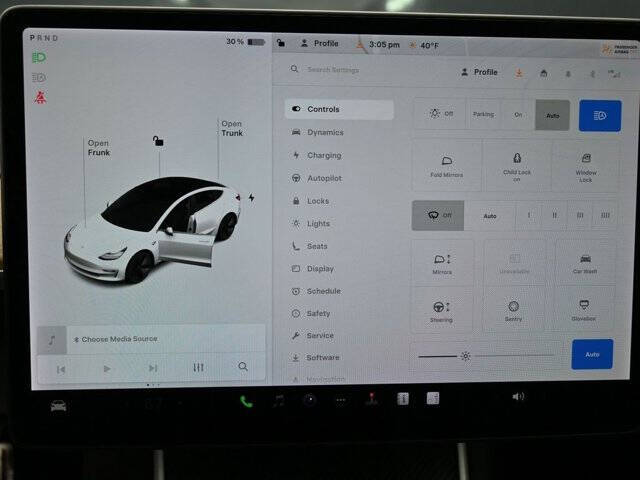Set wipers to speed III
Image resolution: width=640 pixels, height=480 pixels.
(580, 215)
